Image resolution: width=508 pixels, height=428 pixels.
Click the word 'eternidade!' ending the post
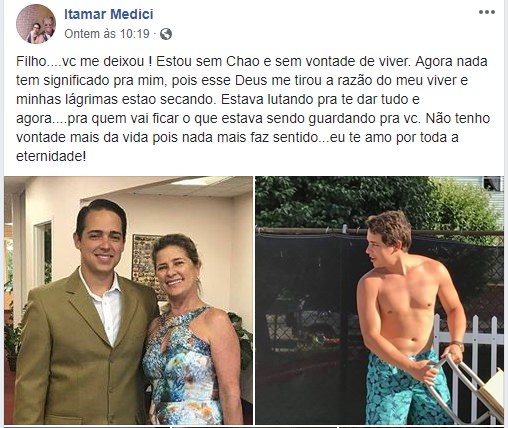click(x=51, y=156)
